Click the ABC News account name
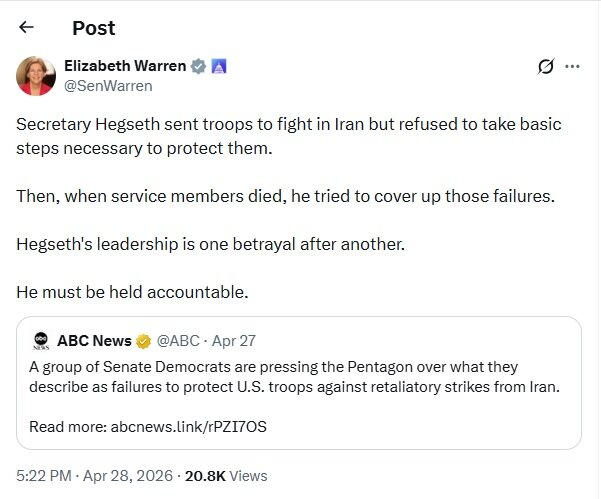This screenshot has width=601, height=499. coord(95,340)
